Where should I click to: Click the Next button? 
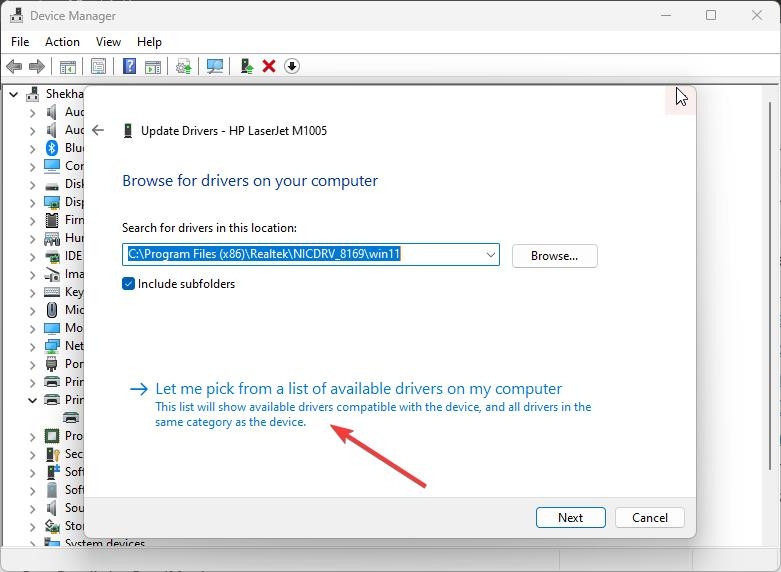tap(571, 518)
